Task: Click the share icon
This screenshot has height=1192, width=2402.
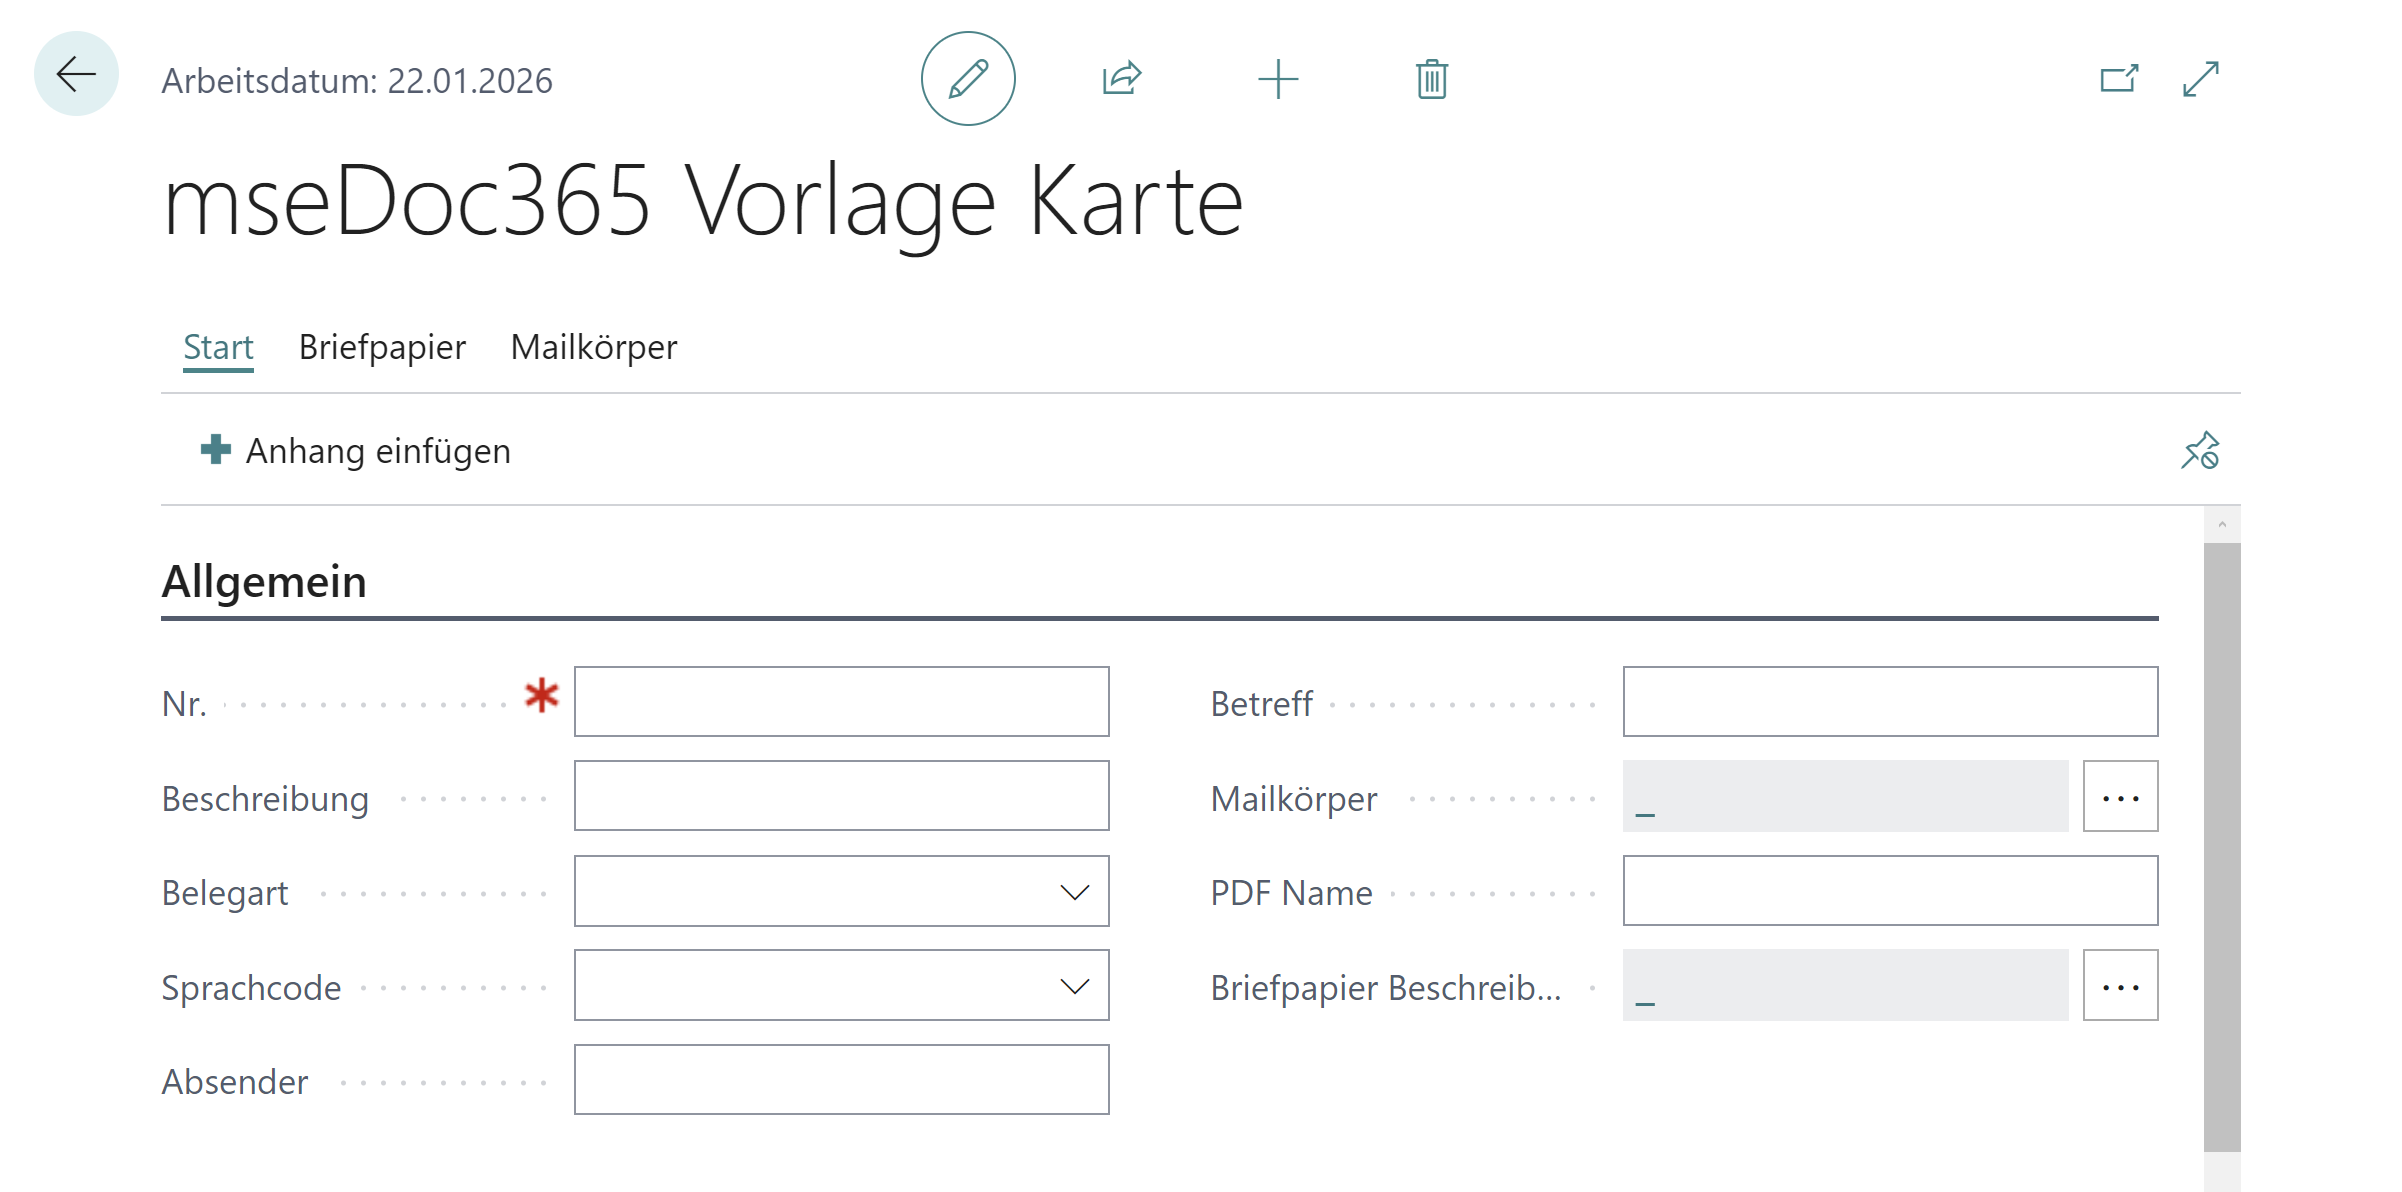Action: 1122,78
